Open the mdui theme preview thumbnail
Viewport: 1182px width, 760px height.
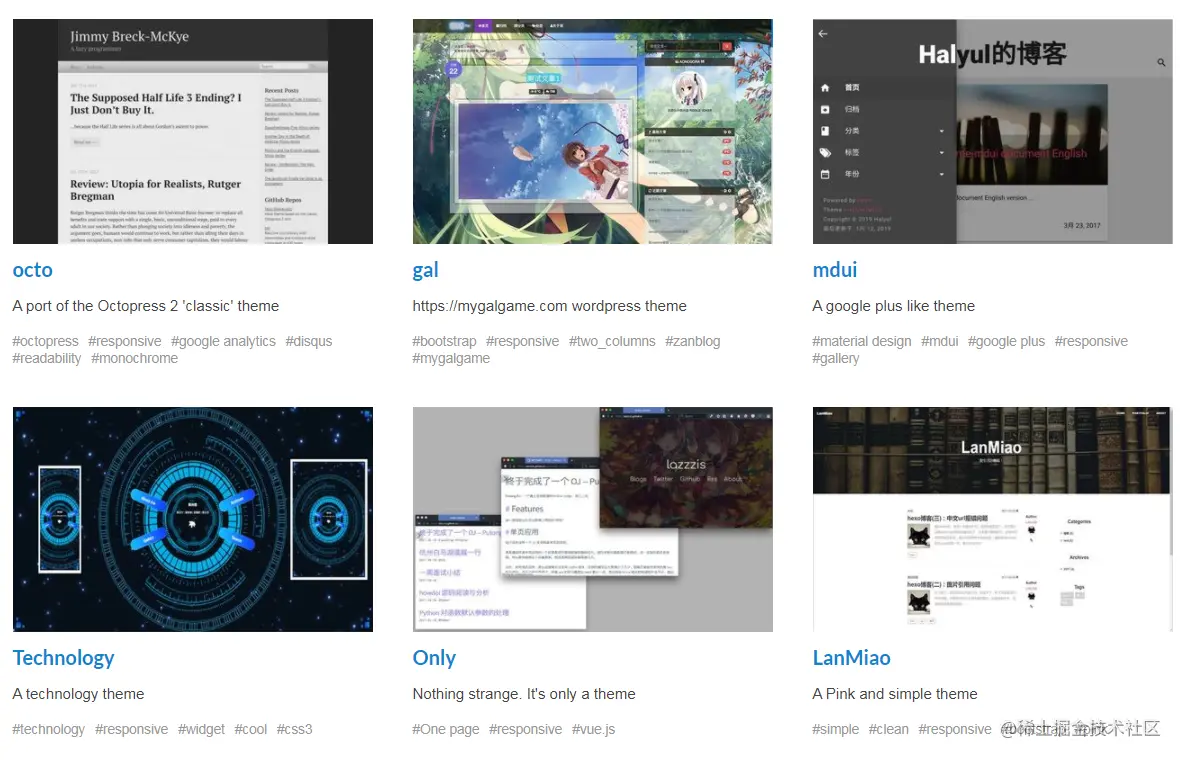[992, 131]
